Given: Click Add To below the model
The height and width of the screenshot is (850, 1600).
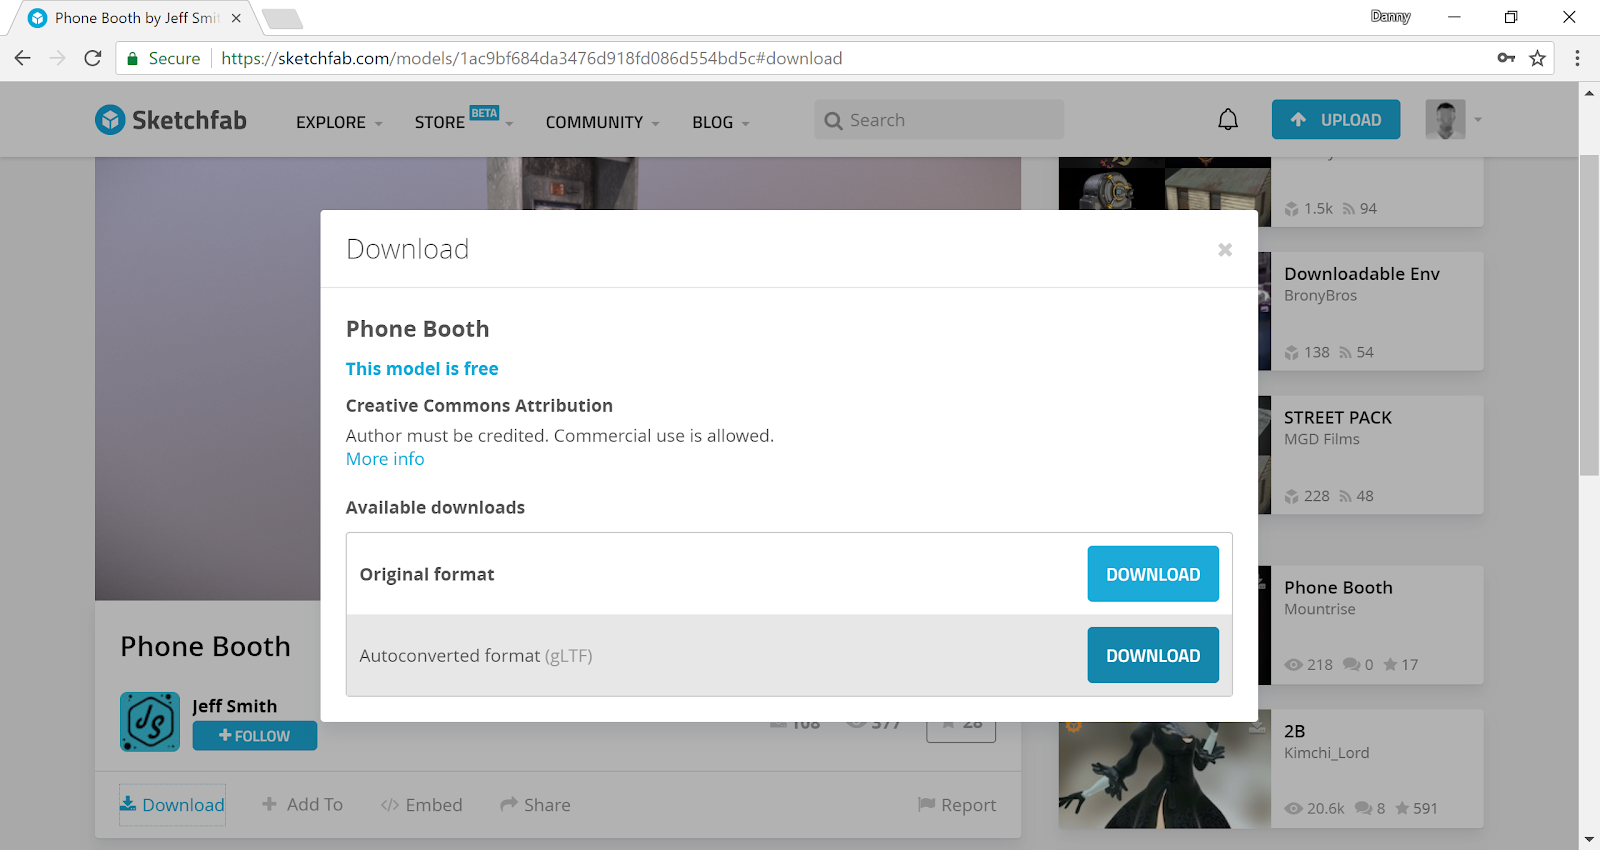Looking at the screenshot, I should pos(302,805).
